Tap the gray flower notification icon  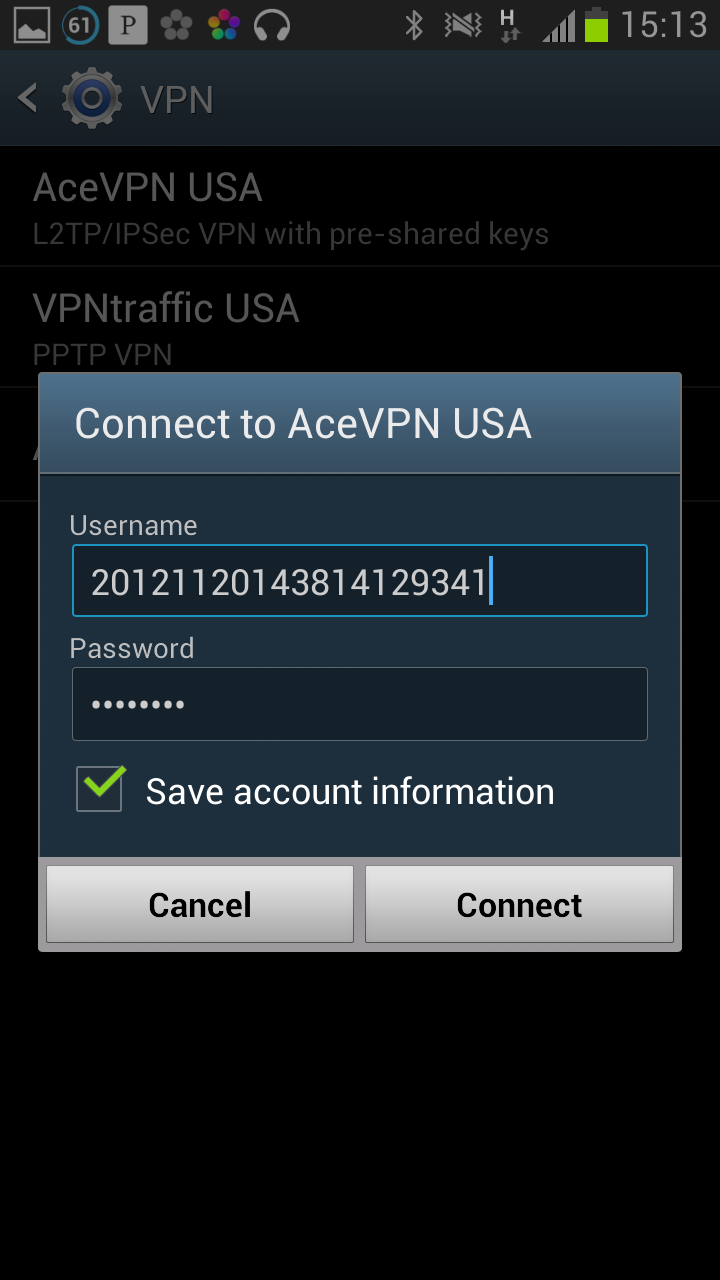[x=176, y=25]
